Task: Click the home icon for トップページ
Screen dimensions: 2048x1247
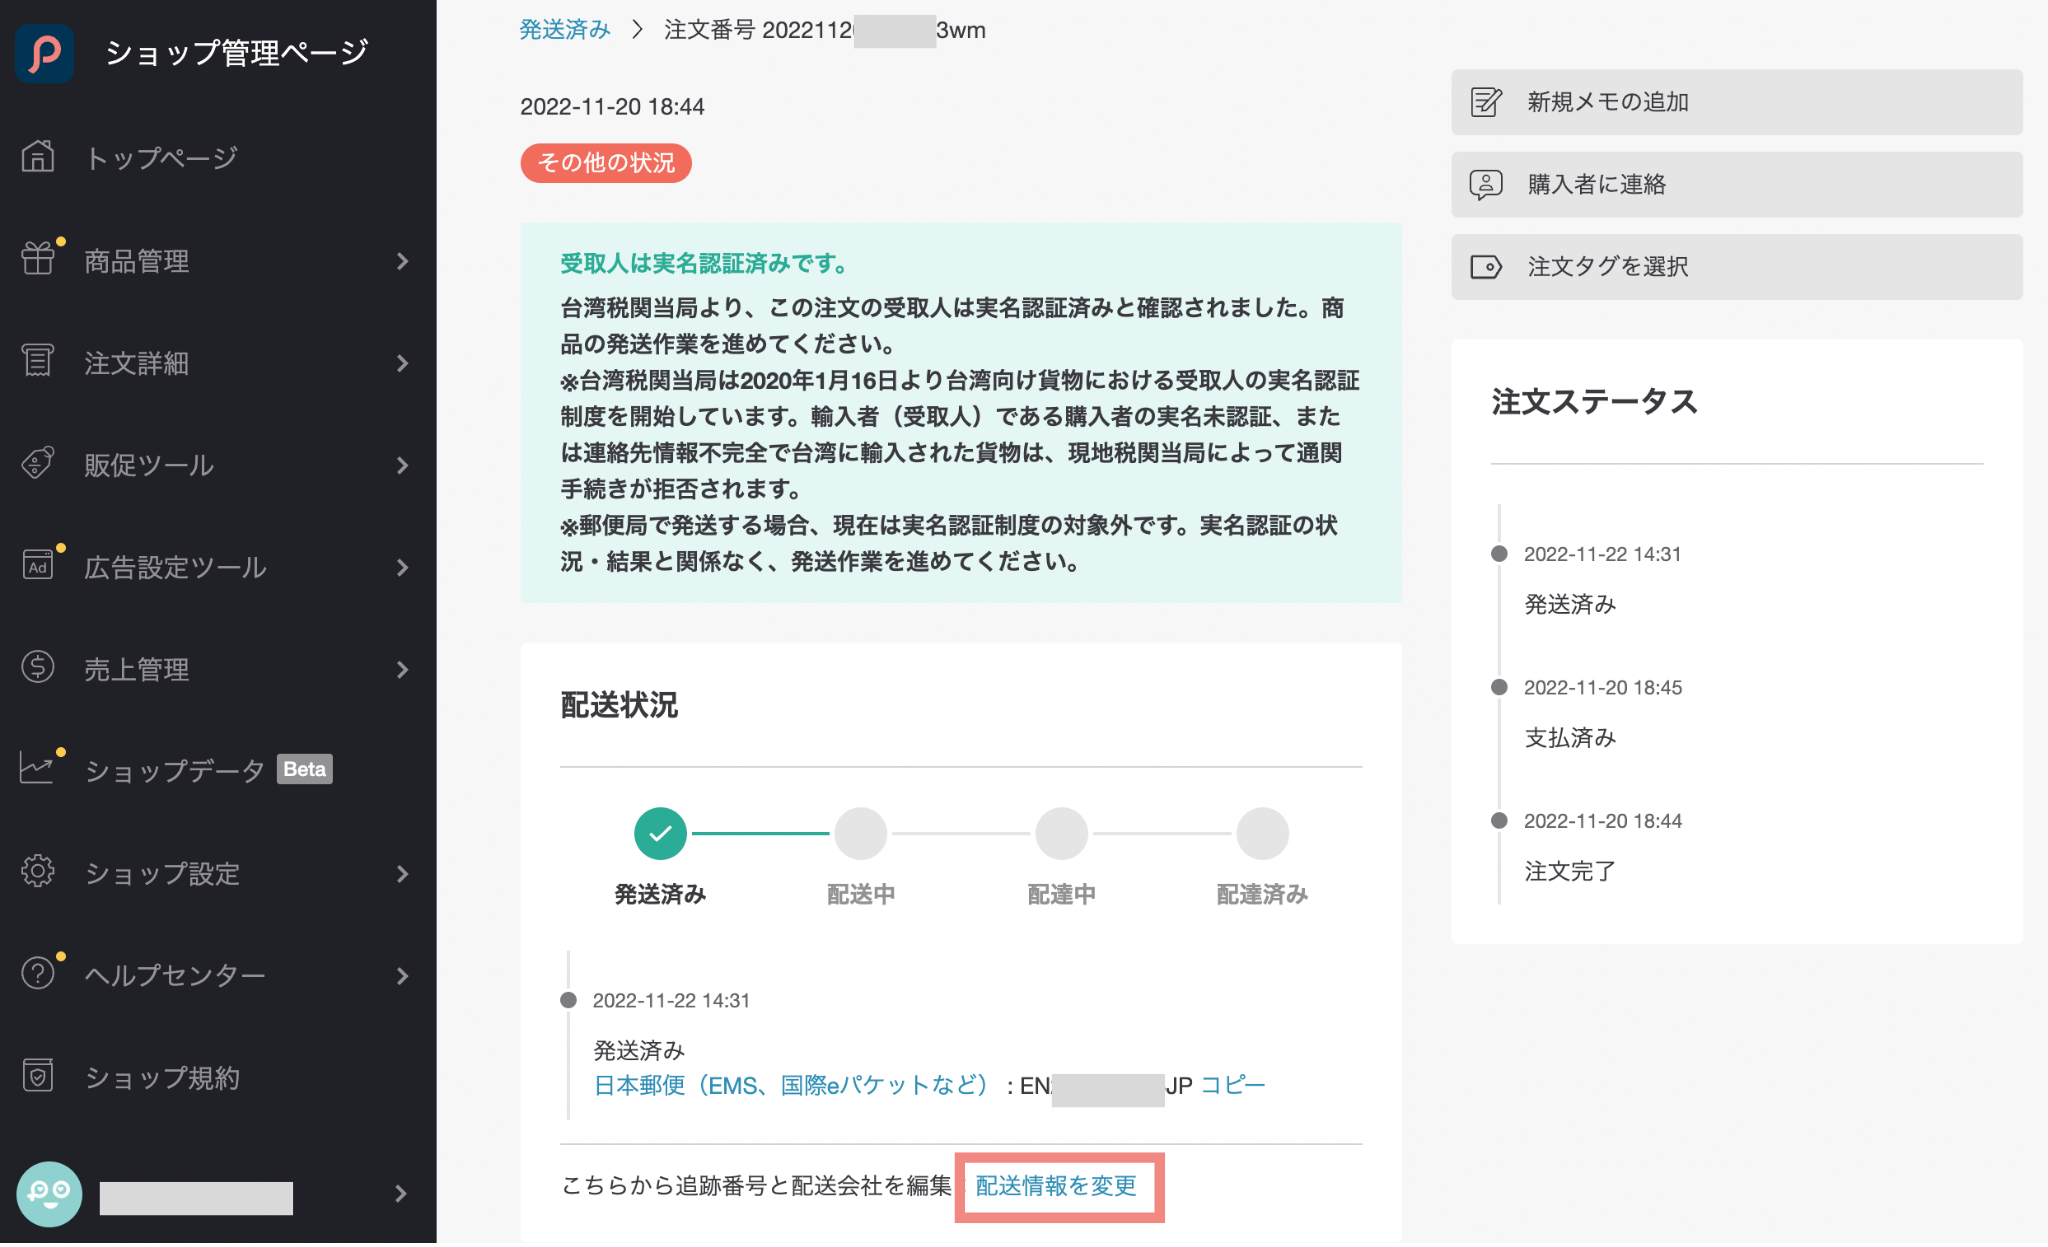Action: point(38,157)
